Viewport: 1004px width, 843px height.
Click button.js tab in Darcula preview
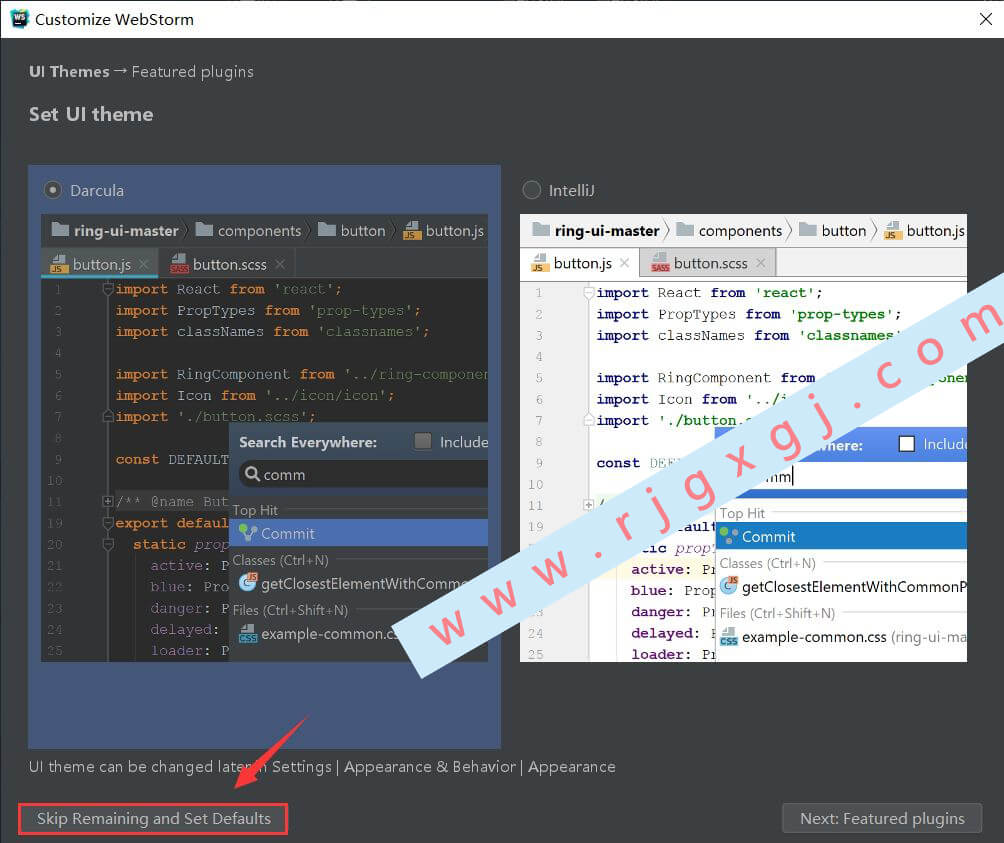[x=101, y=264]
